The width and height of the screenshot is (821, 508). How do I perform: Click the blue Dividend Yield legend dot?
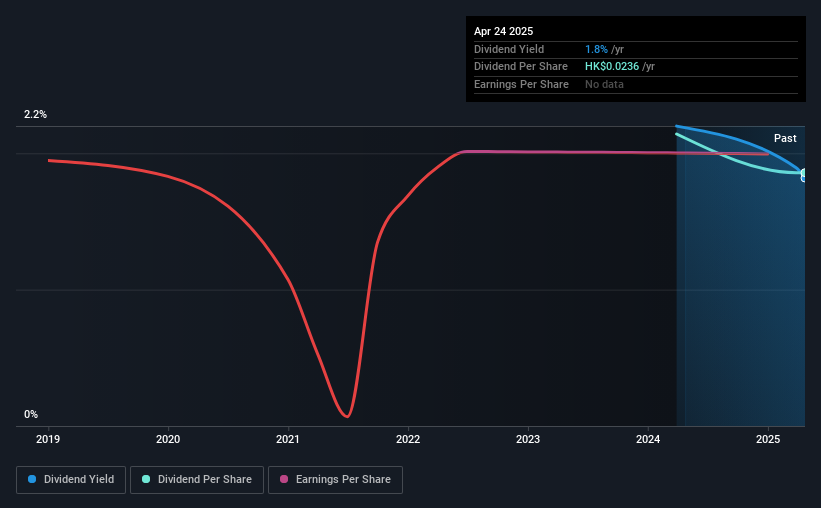pyautogui.click(x=32, y=479)
